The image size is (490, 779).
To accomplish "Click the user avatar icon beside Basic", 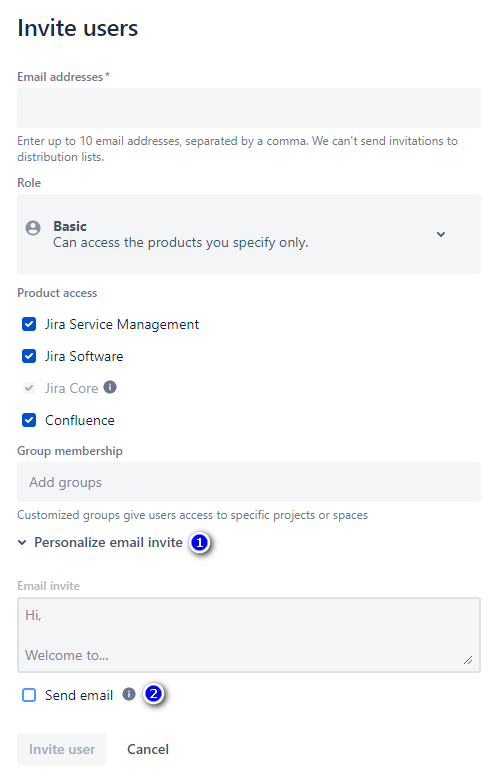I will coord(33,228).
